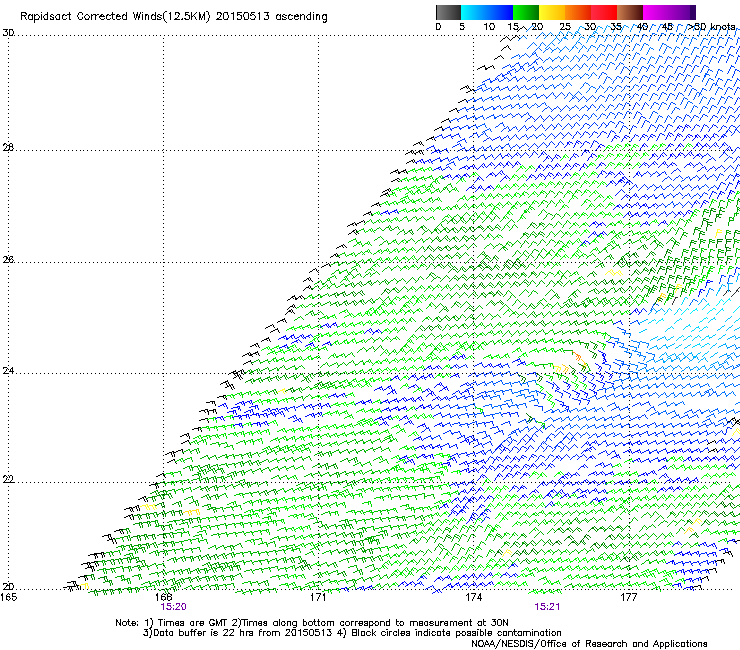740x650 pixels.
Task: Click legend tick label '25'
Action: click(565, 26)
